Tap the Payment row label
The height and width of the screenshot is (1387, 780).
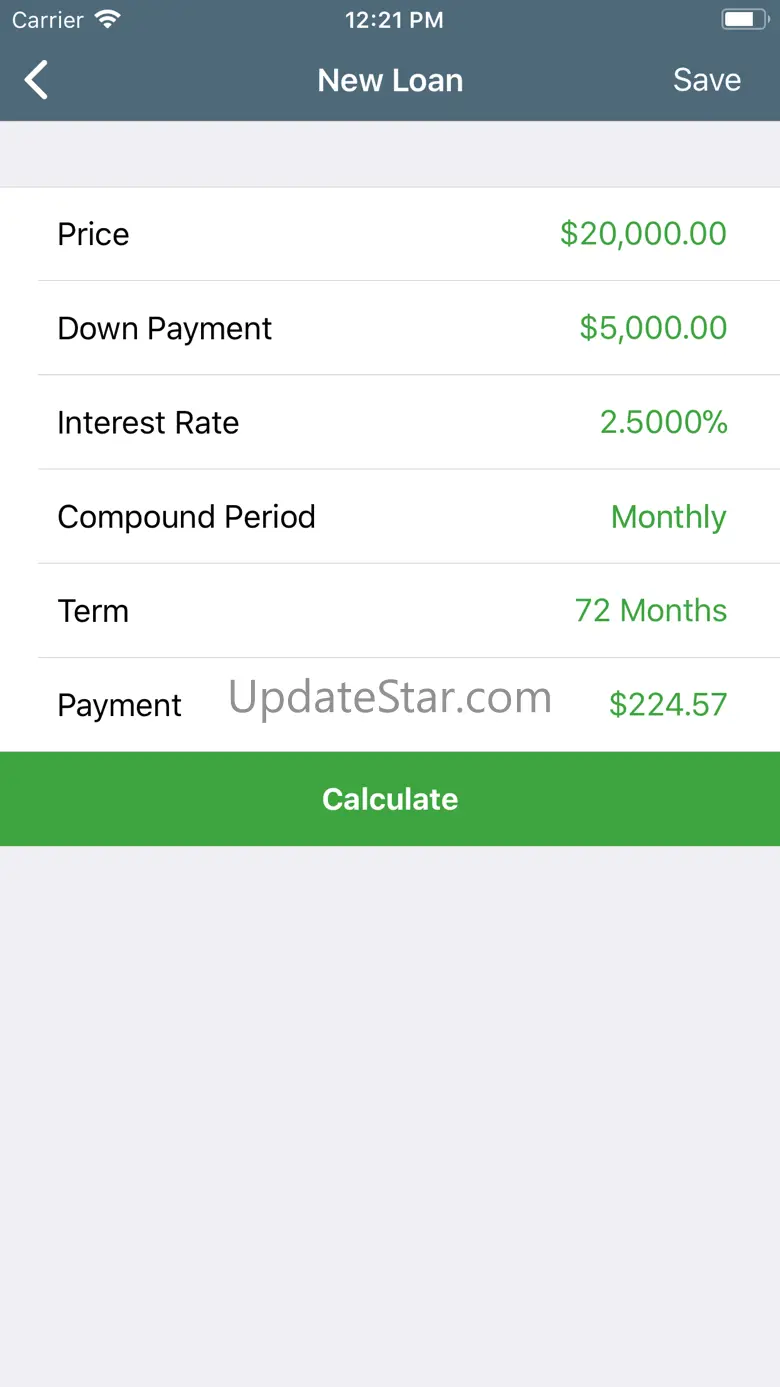point(119,705)
